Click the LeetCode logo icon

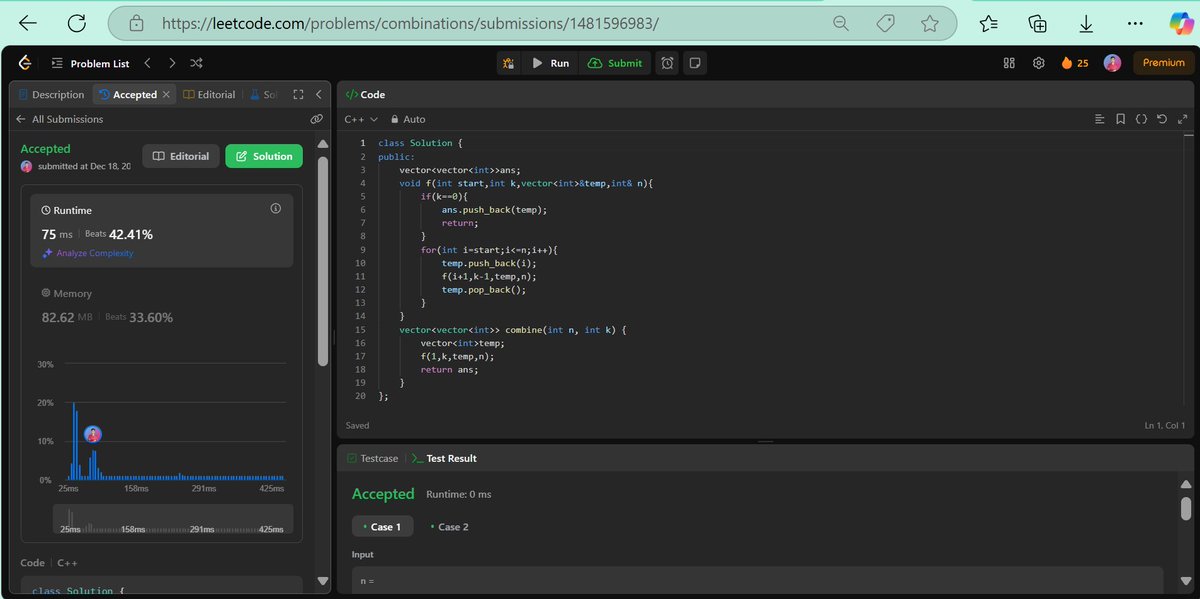pyautogui.click(x=25, y=63)
